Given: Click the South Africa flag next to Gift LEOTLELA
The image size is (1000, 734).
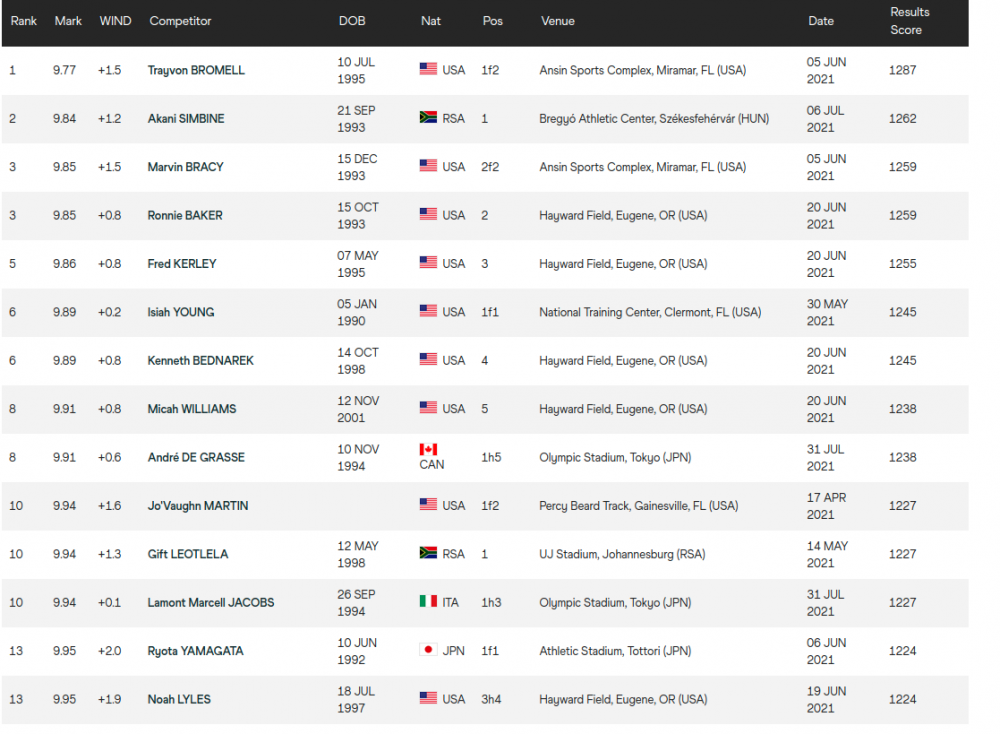Looking at the screenshot, I should pos(428,553).
